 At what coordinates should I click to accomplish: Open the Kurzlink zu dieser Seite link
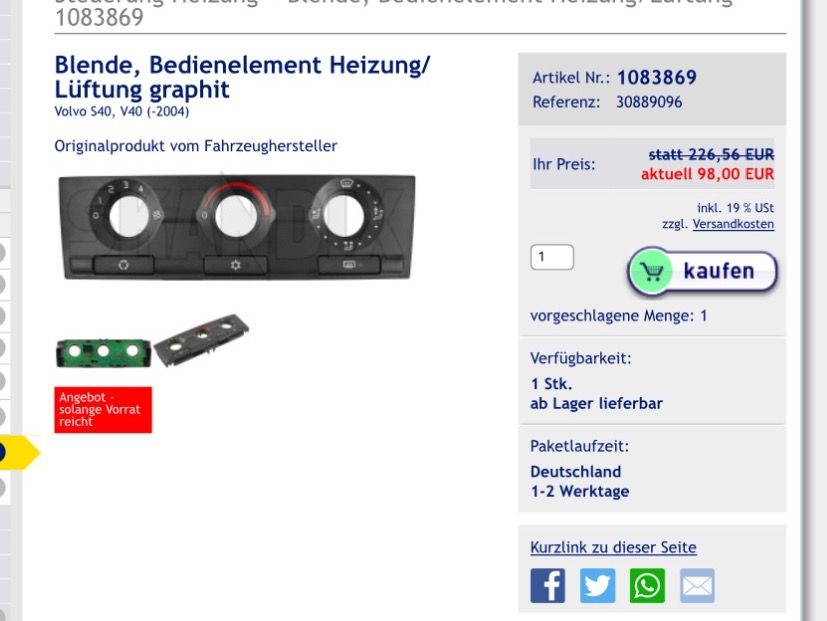613,548
